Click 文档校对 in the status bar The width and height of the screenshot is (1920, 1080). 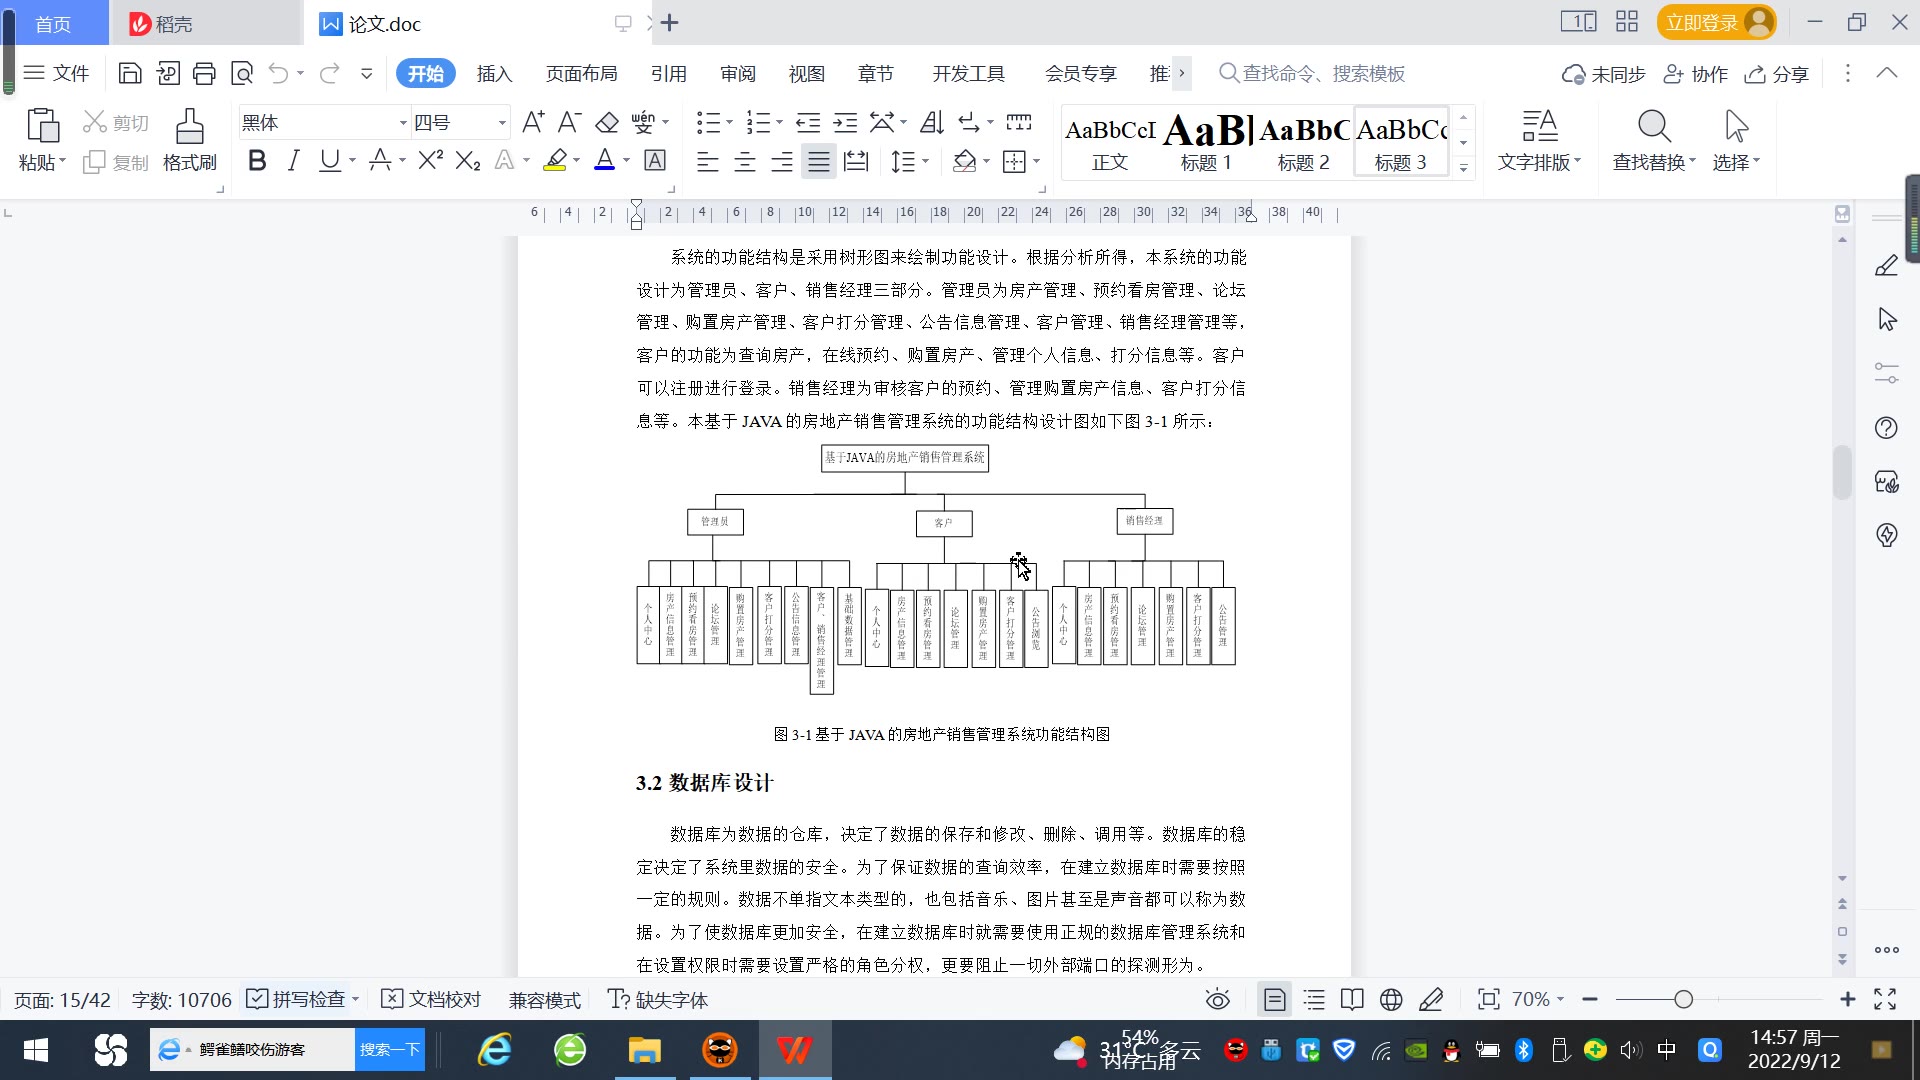coord(432,999)
